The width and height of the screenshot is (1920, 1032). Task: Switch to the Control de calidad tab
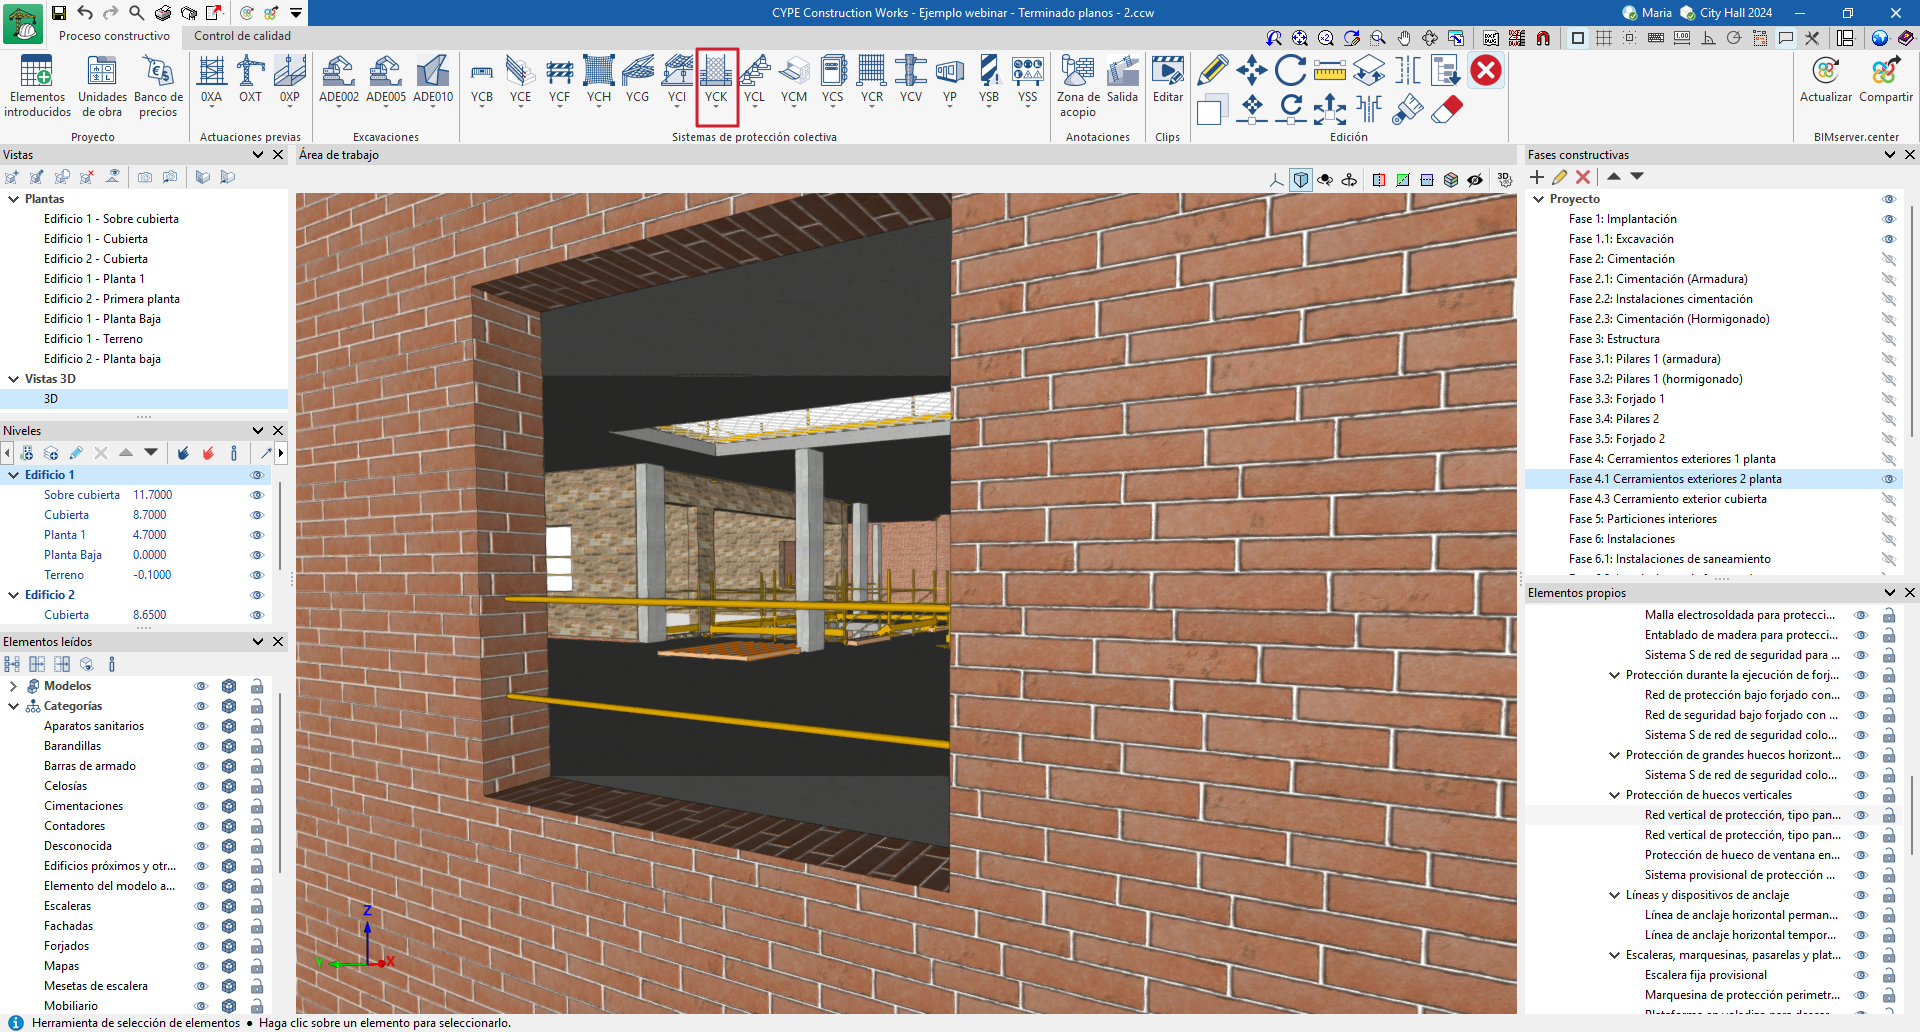tap(243, 36)
